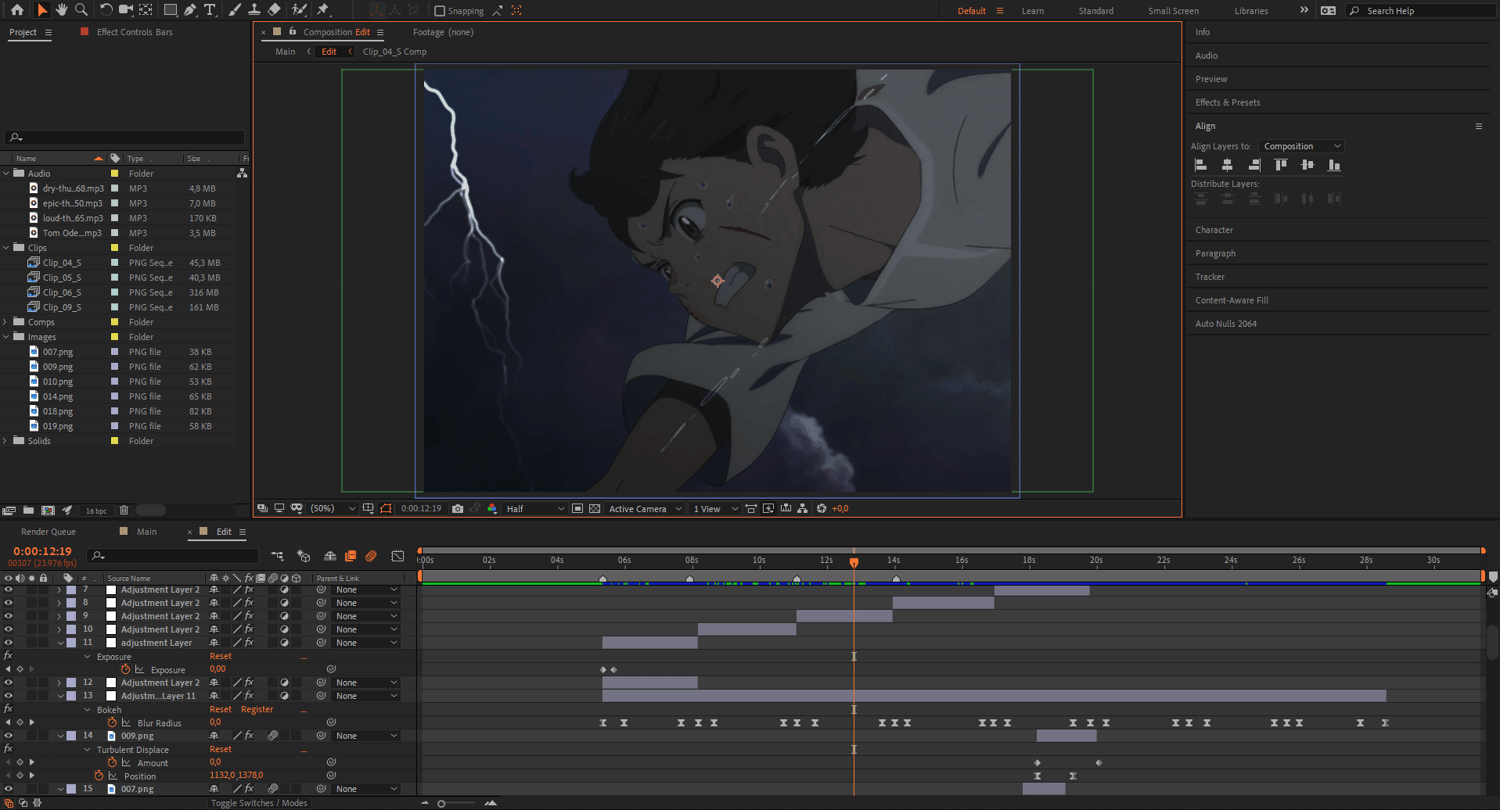Viewport: 1500px width, 810px height.
Task: Open the Tracker panel
Action: [1210, 277]
